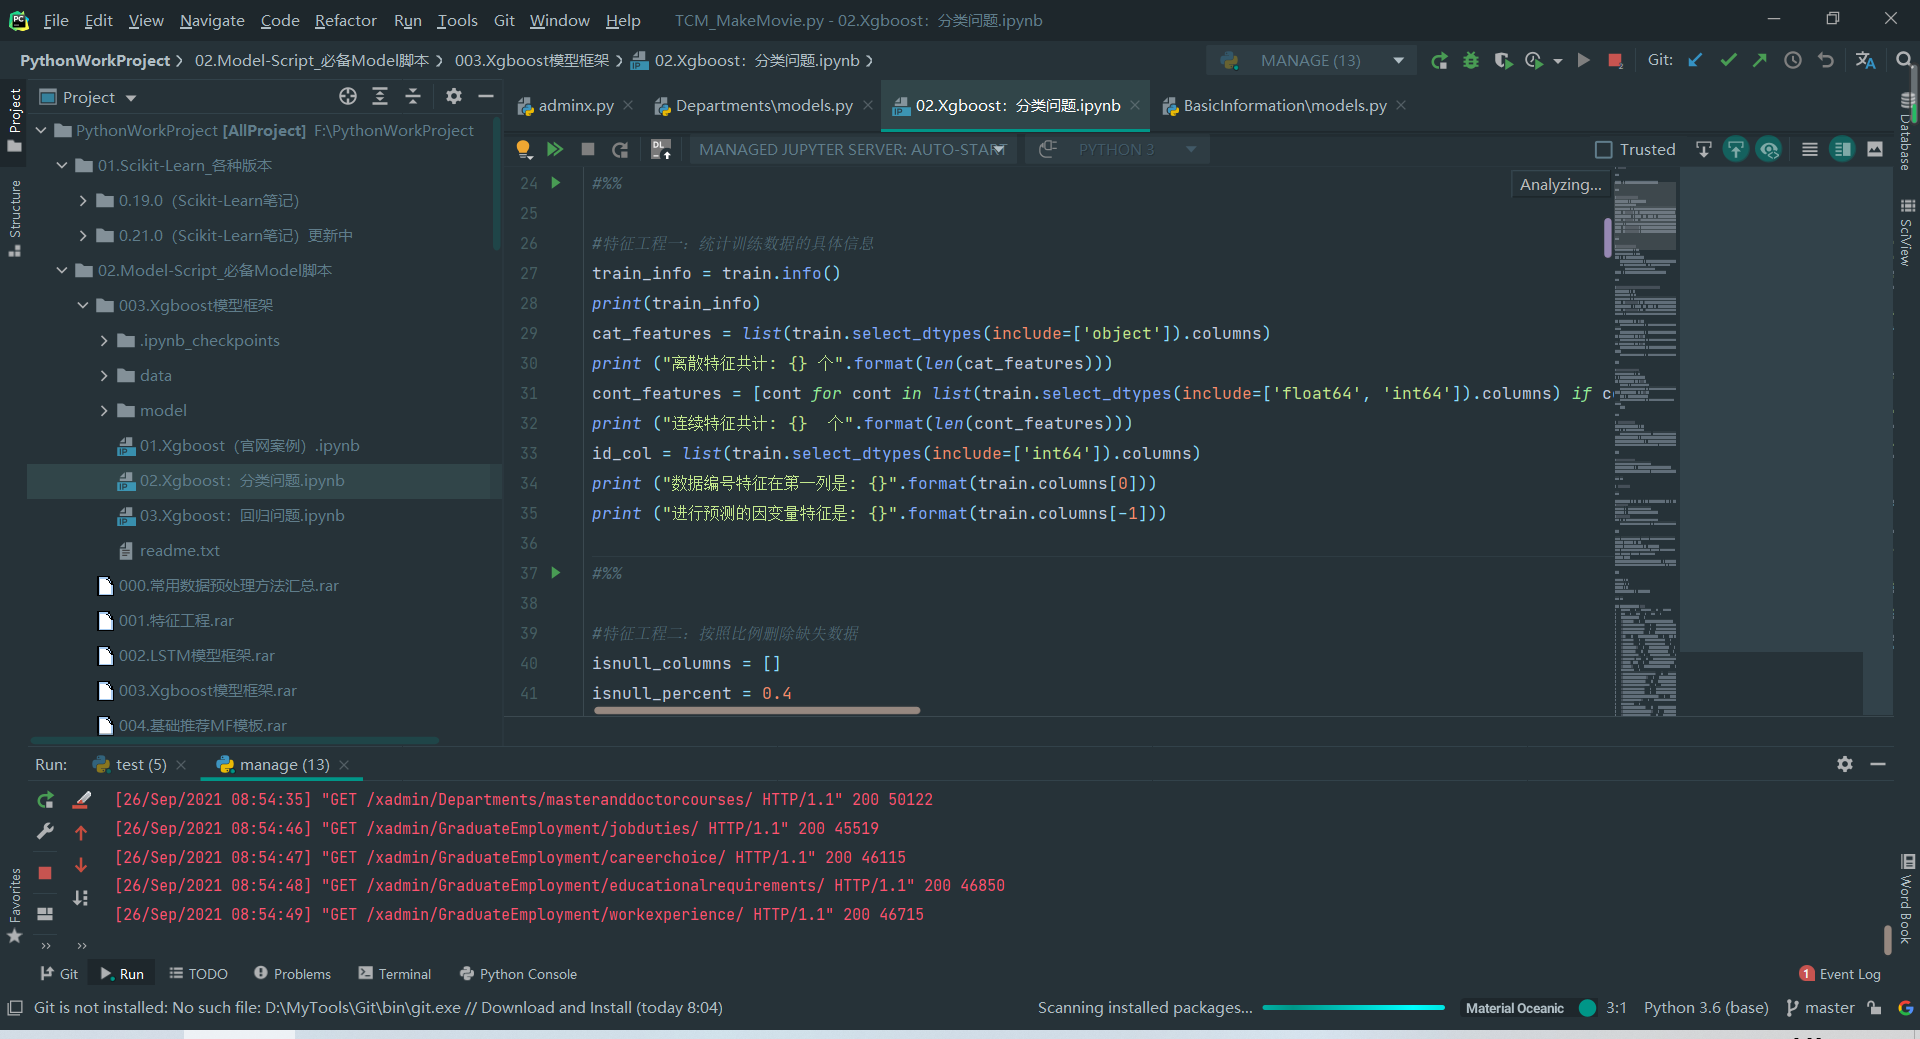Click Git commit checkmark icon
Screen dimensions: 1920x1039
point(1728,61)
